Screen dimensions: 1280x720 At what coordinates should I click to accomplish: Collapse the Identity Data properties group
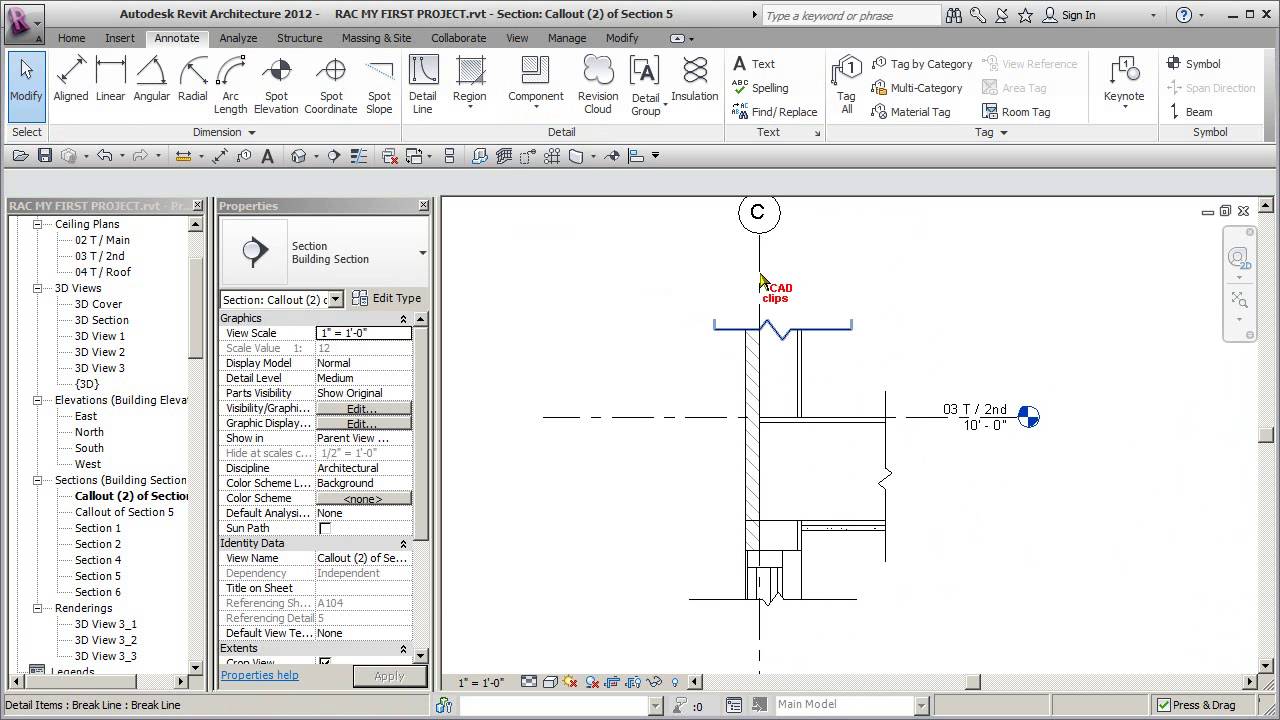coord(403,544)
